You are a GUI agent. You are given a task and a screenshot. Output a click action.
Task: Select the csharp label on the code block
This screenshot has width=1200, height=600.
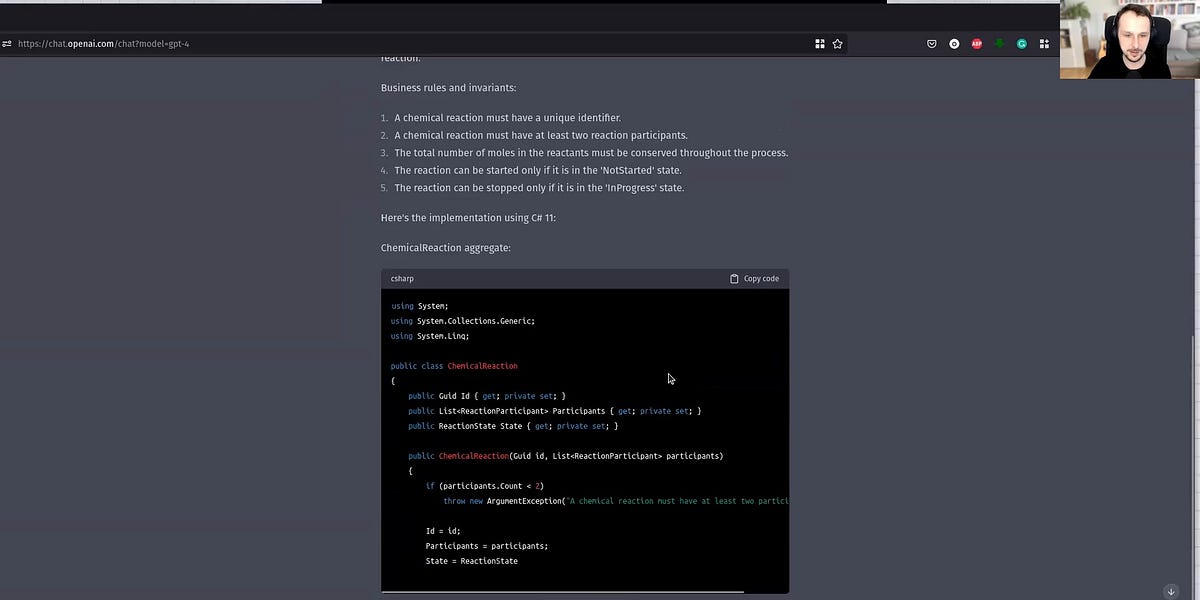coord(402,278)
